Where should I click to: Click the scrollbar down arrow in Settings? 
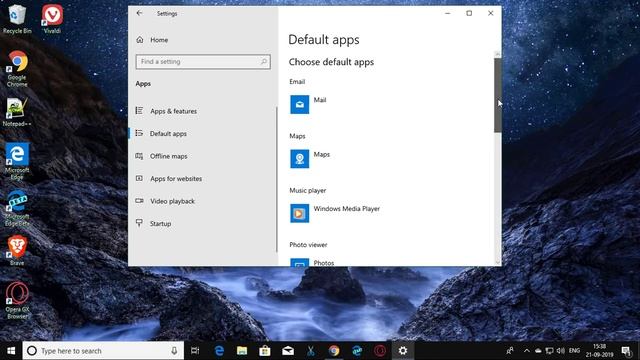click(498, 262)
